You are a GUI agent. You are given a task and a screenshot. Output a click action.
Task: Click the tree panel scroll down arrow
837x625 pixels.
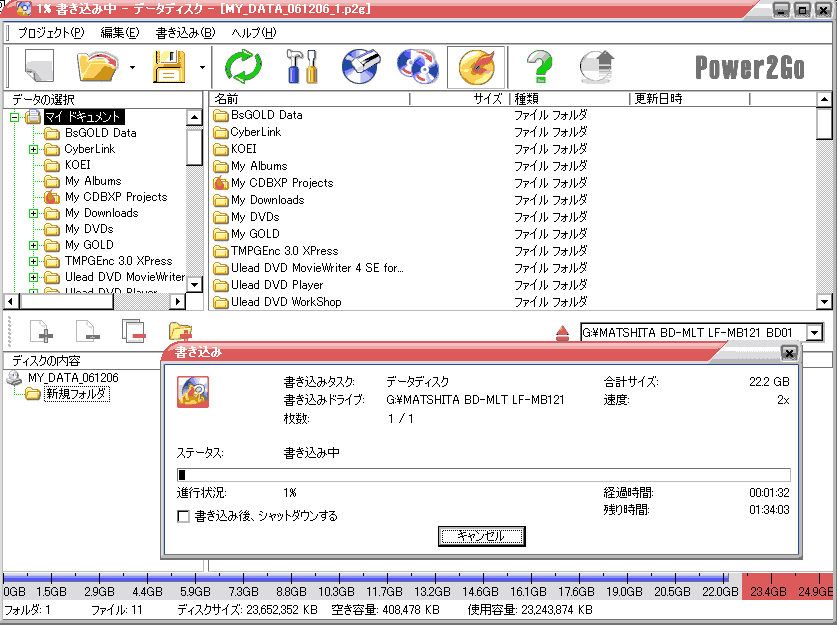[x=194, y=284]
